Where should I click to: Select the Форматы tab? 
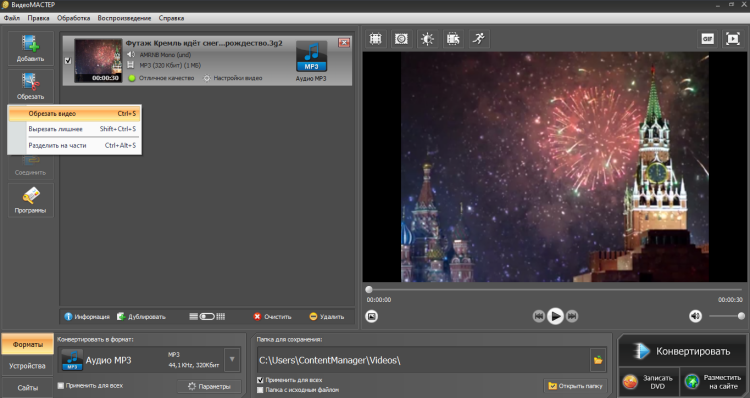[27, 344]
